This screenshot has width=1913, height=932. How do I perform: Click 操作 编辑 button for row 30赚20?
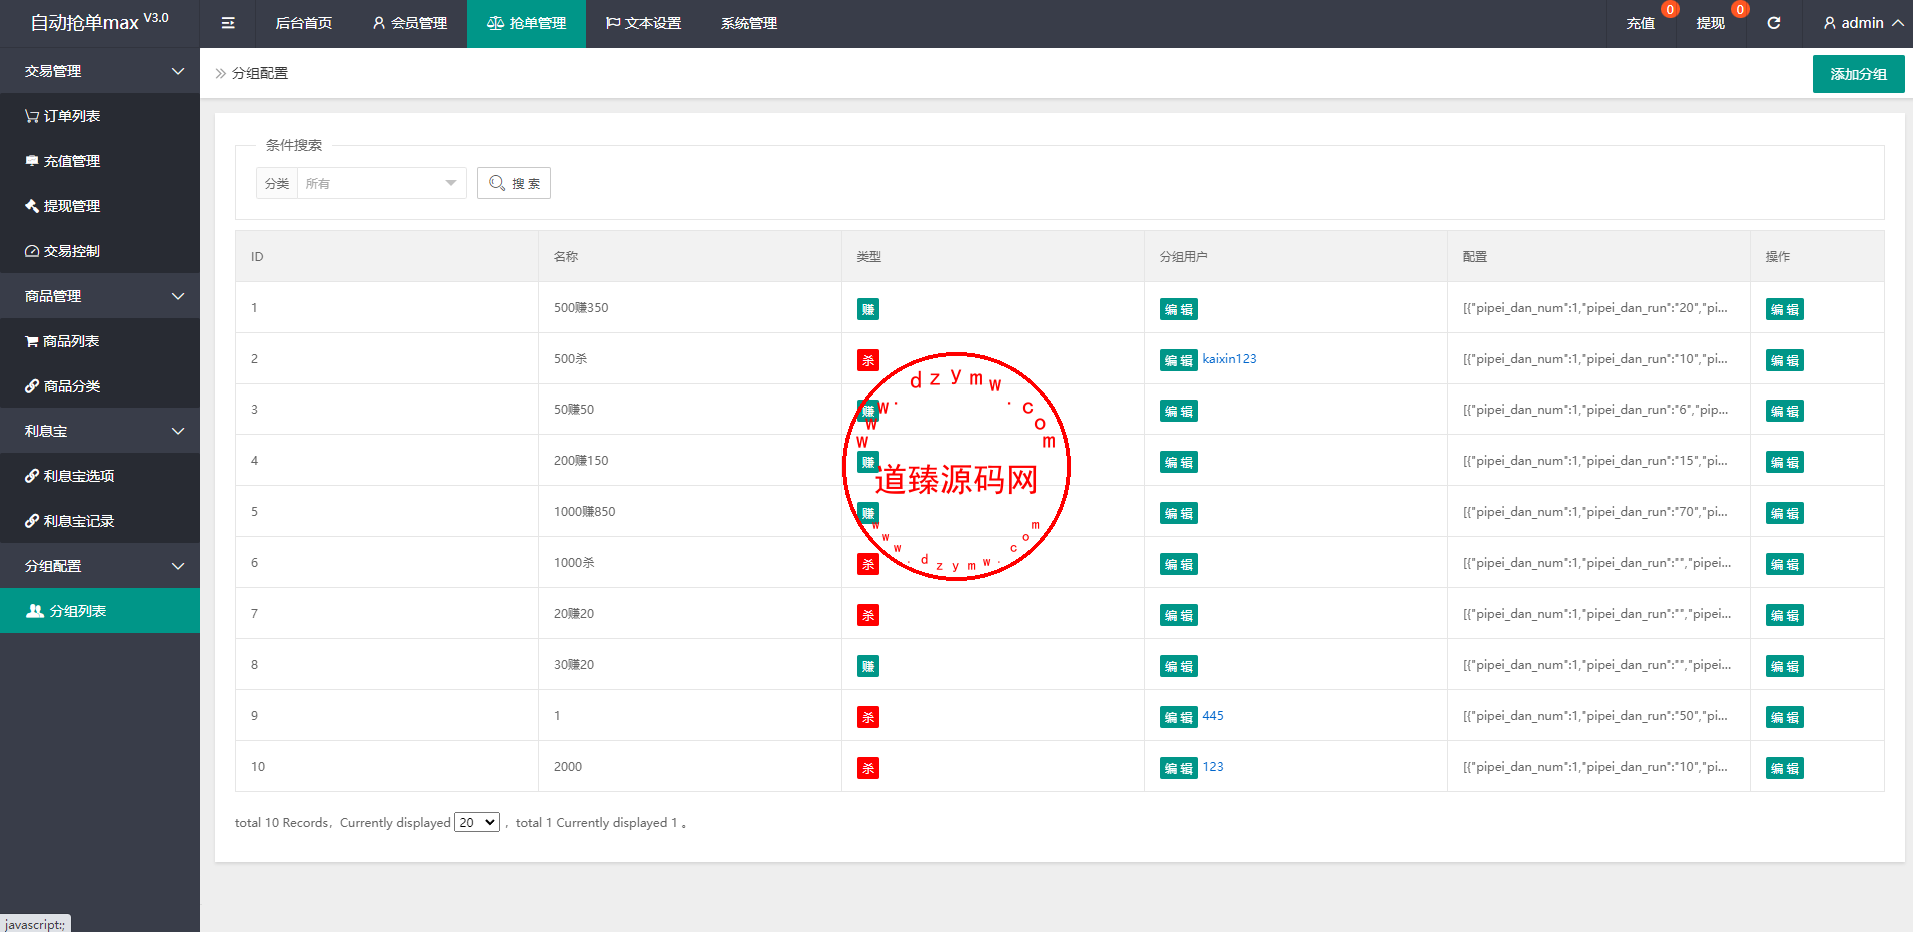pos(1785,666)
